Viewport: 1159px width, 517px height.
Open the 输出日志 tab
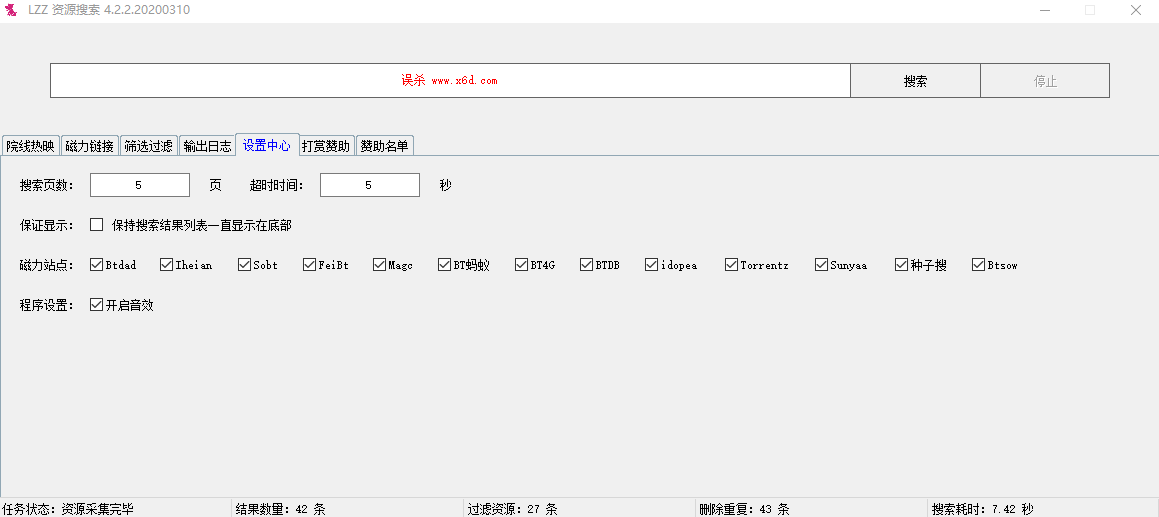pos(207,146)
